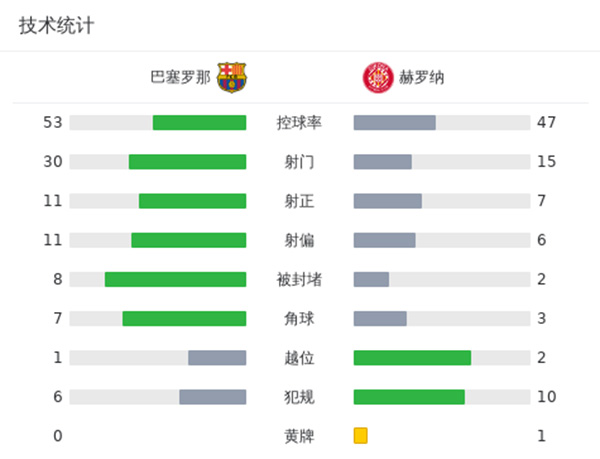The image size is (600, 459).
Task: Click Barcelona's green 射门 bar
Action: point(187,162)
